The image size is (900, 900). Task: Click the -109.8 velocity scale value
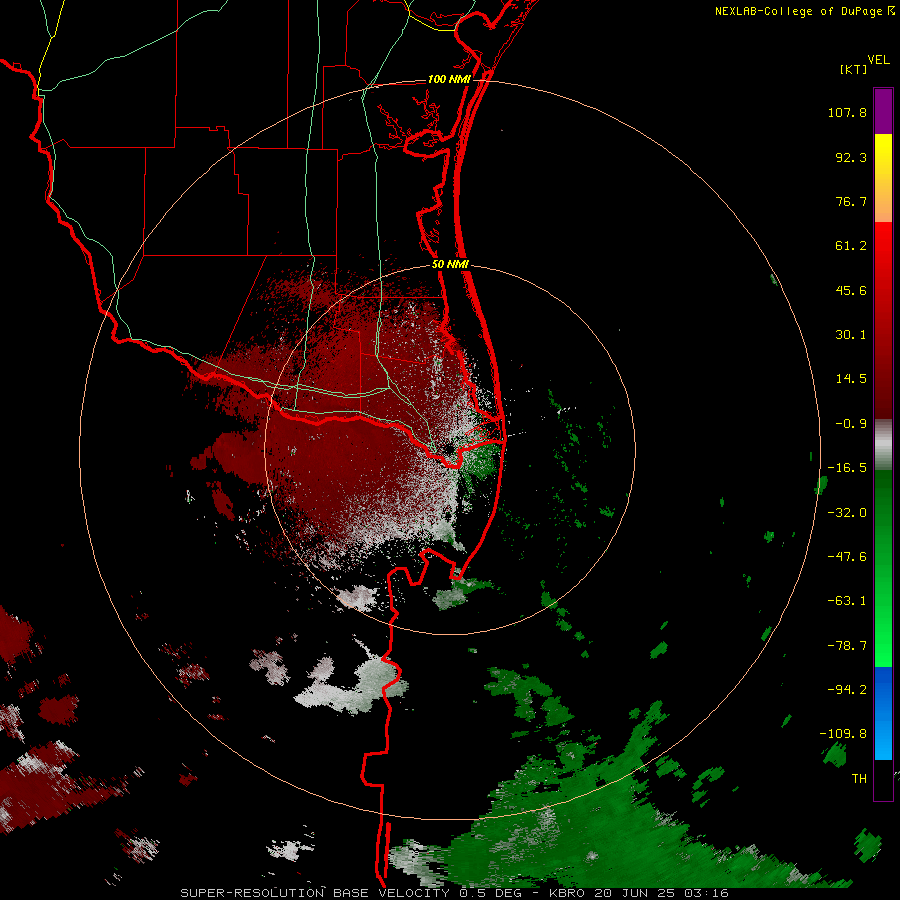click(x=844, y=734)
